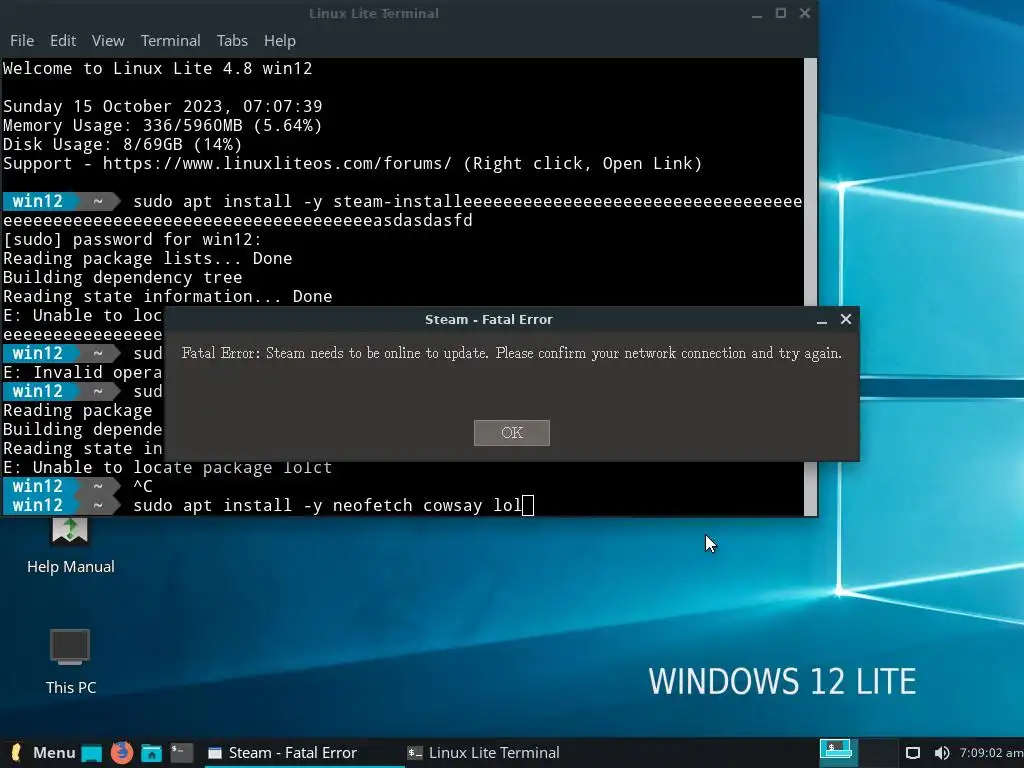The image size is (1024, 768).
Task: Open the File menu in terminal
Action: [x=22, y=40]
